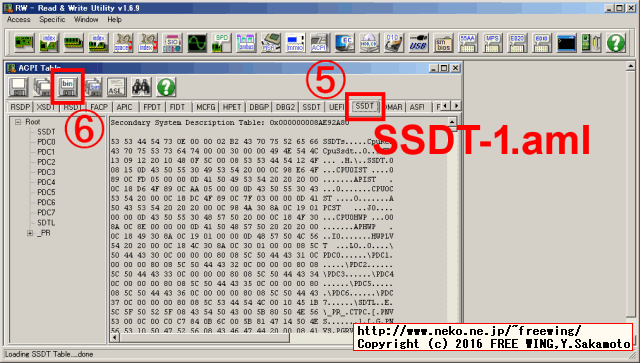Open the SMBus device tool
Screen dimensions: 640x363
click(x=246, y=42)
